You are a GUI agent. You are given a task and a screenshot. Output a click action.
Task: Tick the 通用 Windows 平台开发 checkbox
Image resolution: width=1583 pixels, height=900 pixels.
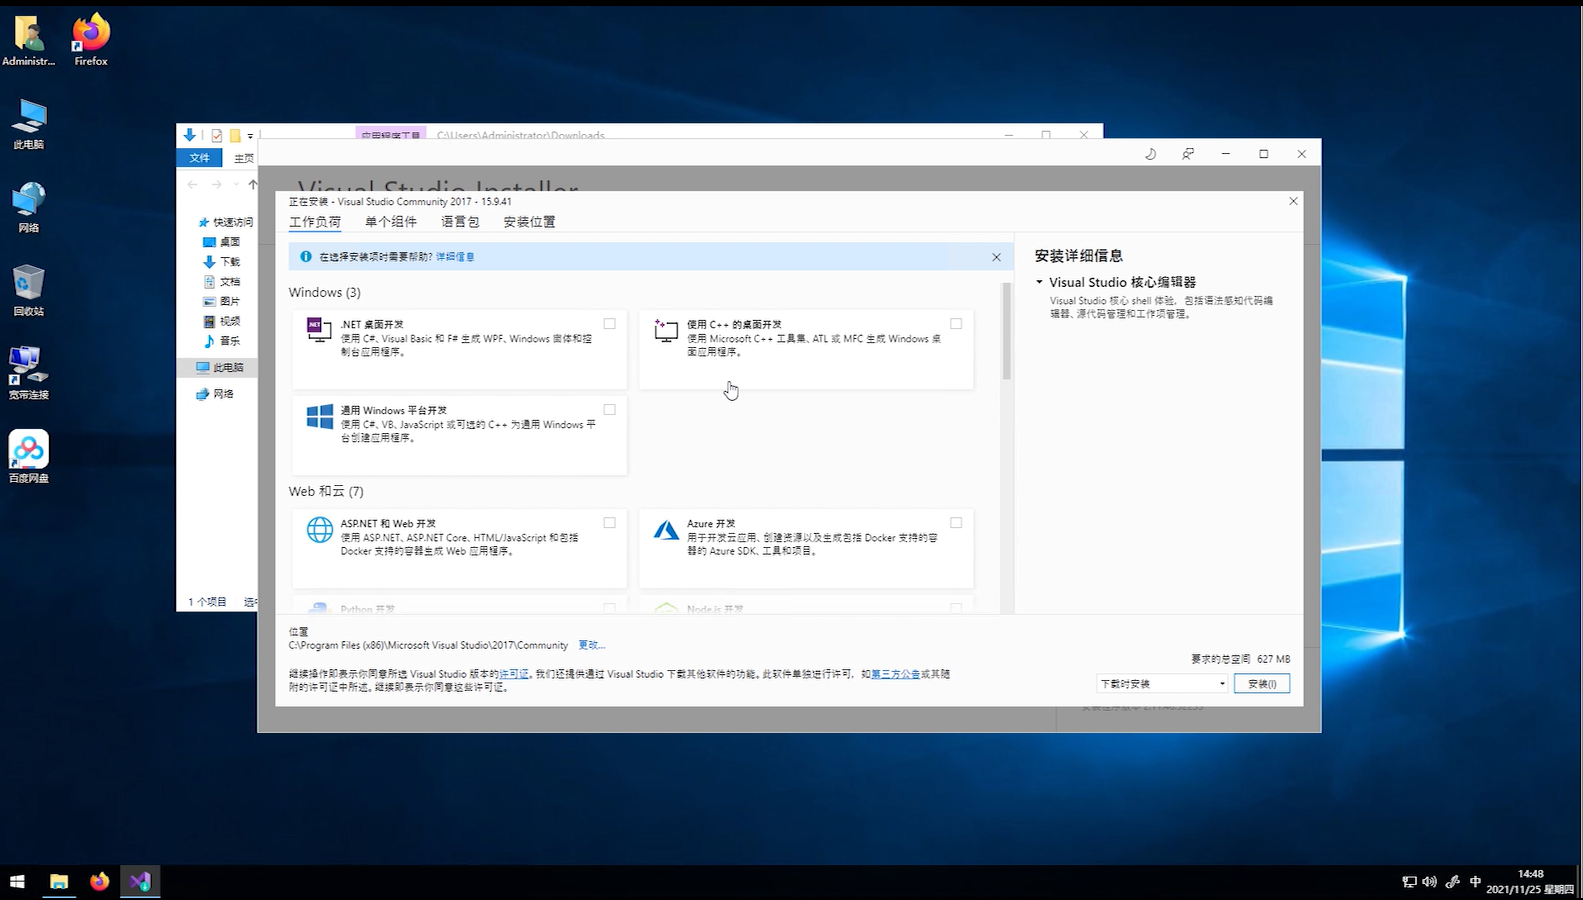click(x=609, y=409)
